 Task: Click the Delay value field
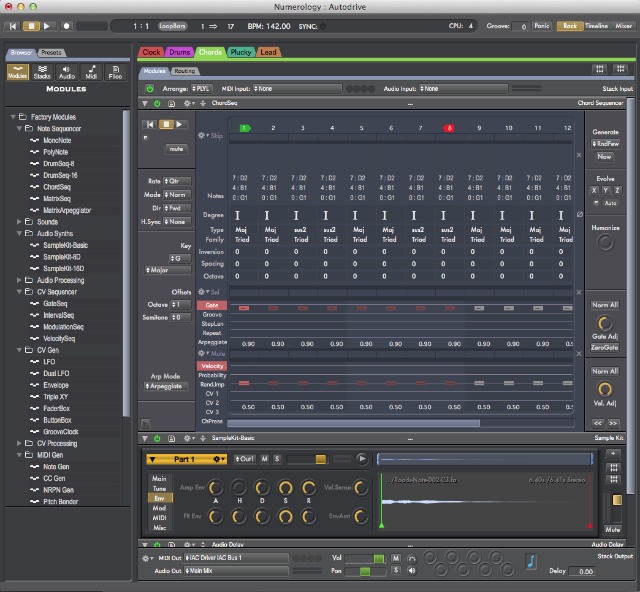pos(581,571)
